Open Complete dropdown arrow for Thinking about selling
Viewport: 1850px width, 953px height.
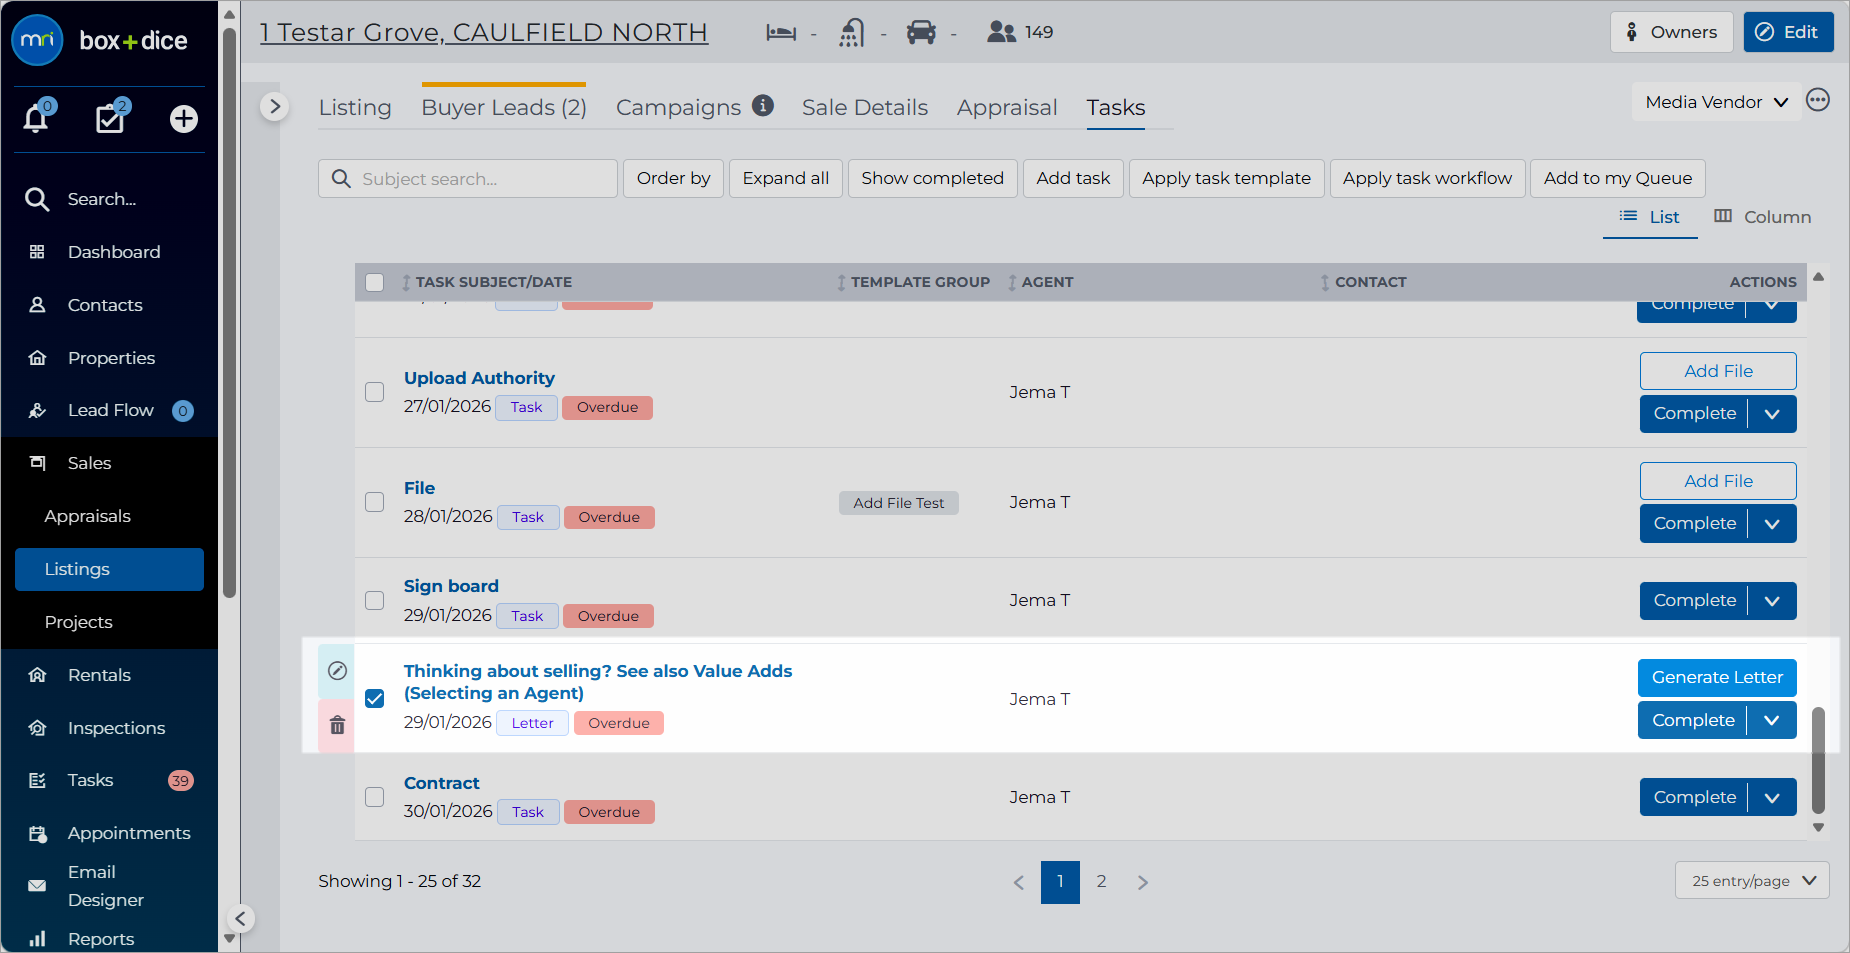click(x=1771, y=721)
